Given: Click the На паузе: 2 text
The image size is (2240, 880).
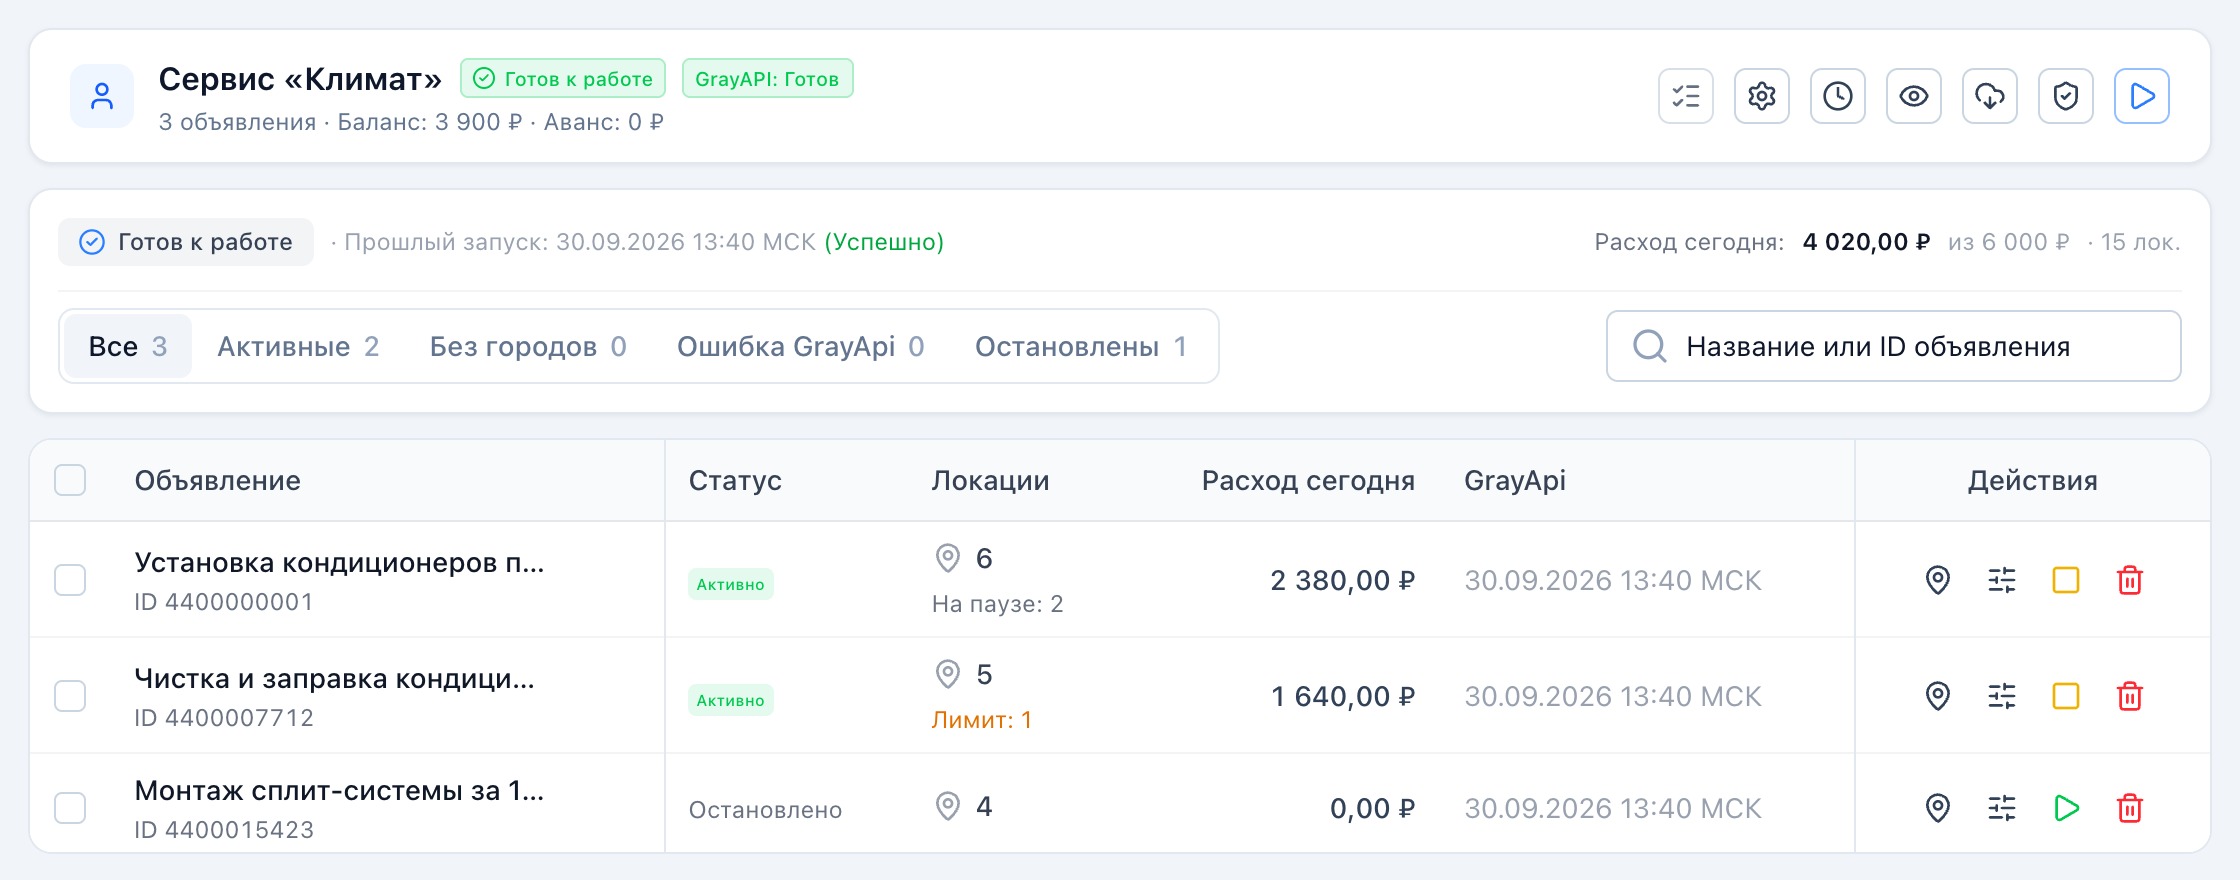Looking at the screenshot, I should (x=997, y=604).
